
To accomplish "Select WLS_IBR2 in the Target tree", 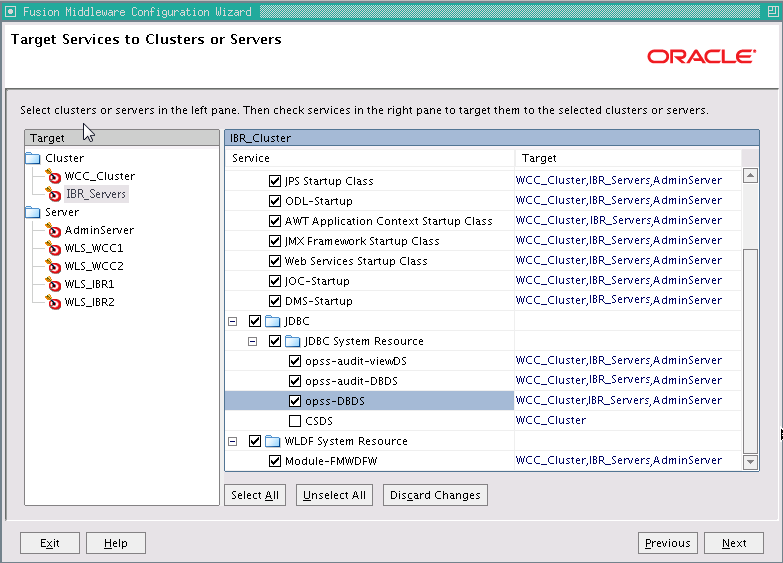I will coord(89,302).
